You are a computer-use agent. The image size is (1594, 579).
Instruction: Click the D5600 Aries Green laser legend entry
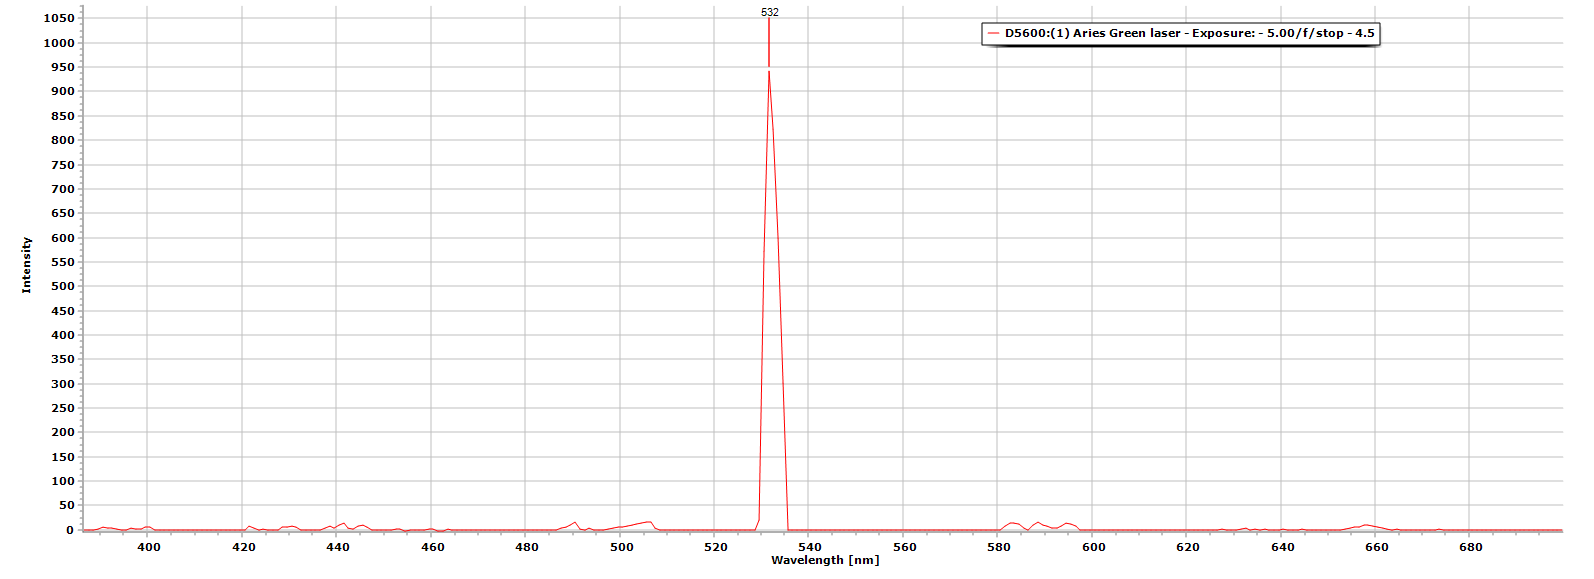pos(1180,33)
